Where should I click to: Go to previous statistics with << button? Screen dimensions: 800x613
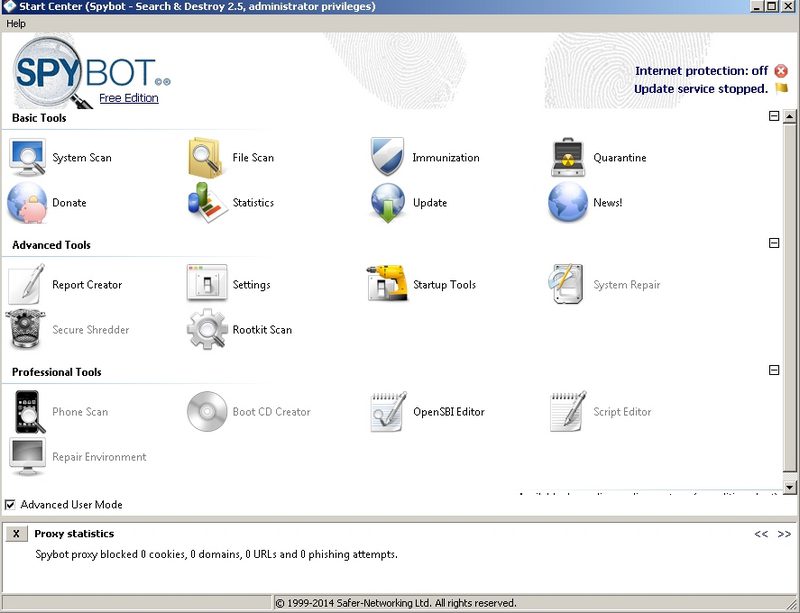tap(761, 534)
